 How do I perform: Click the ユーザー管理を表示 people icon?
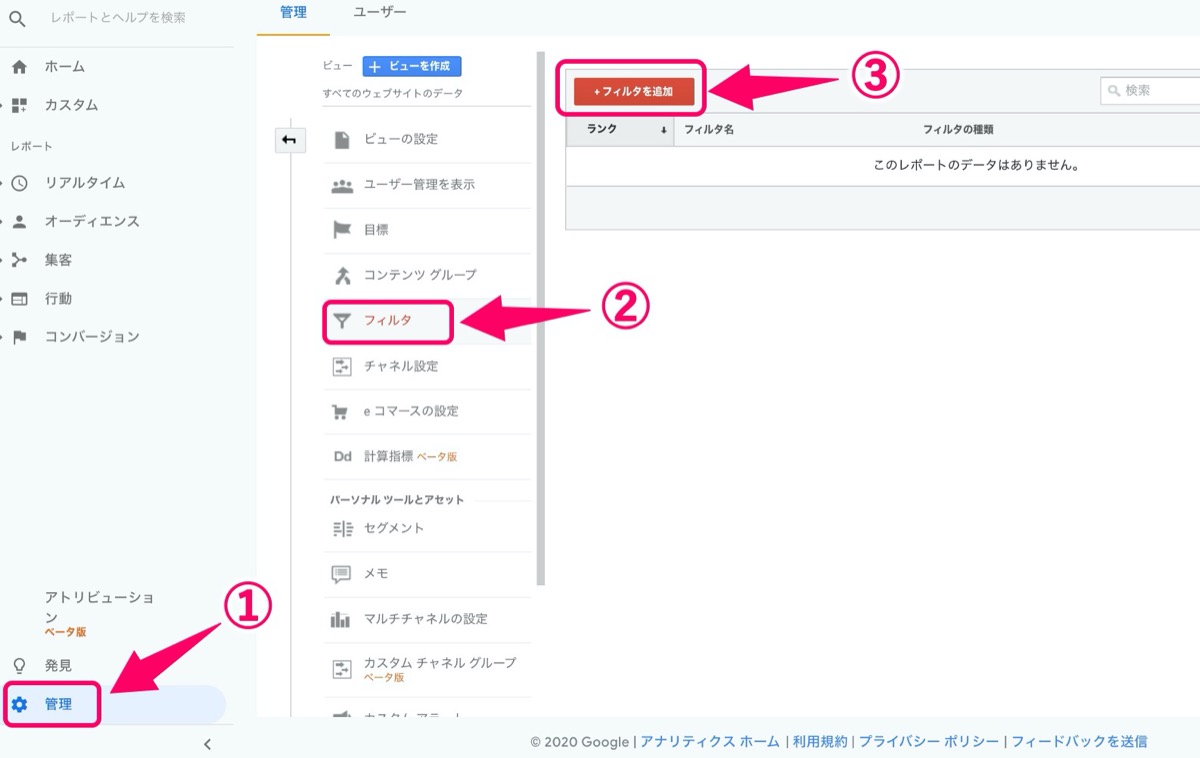342,185
